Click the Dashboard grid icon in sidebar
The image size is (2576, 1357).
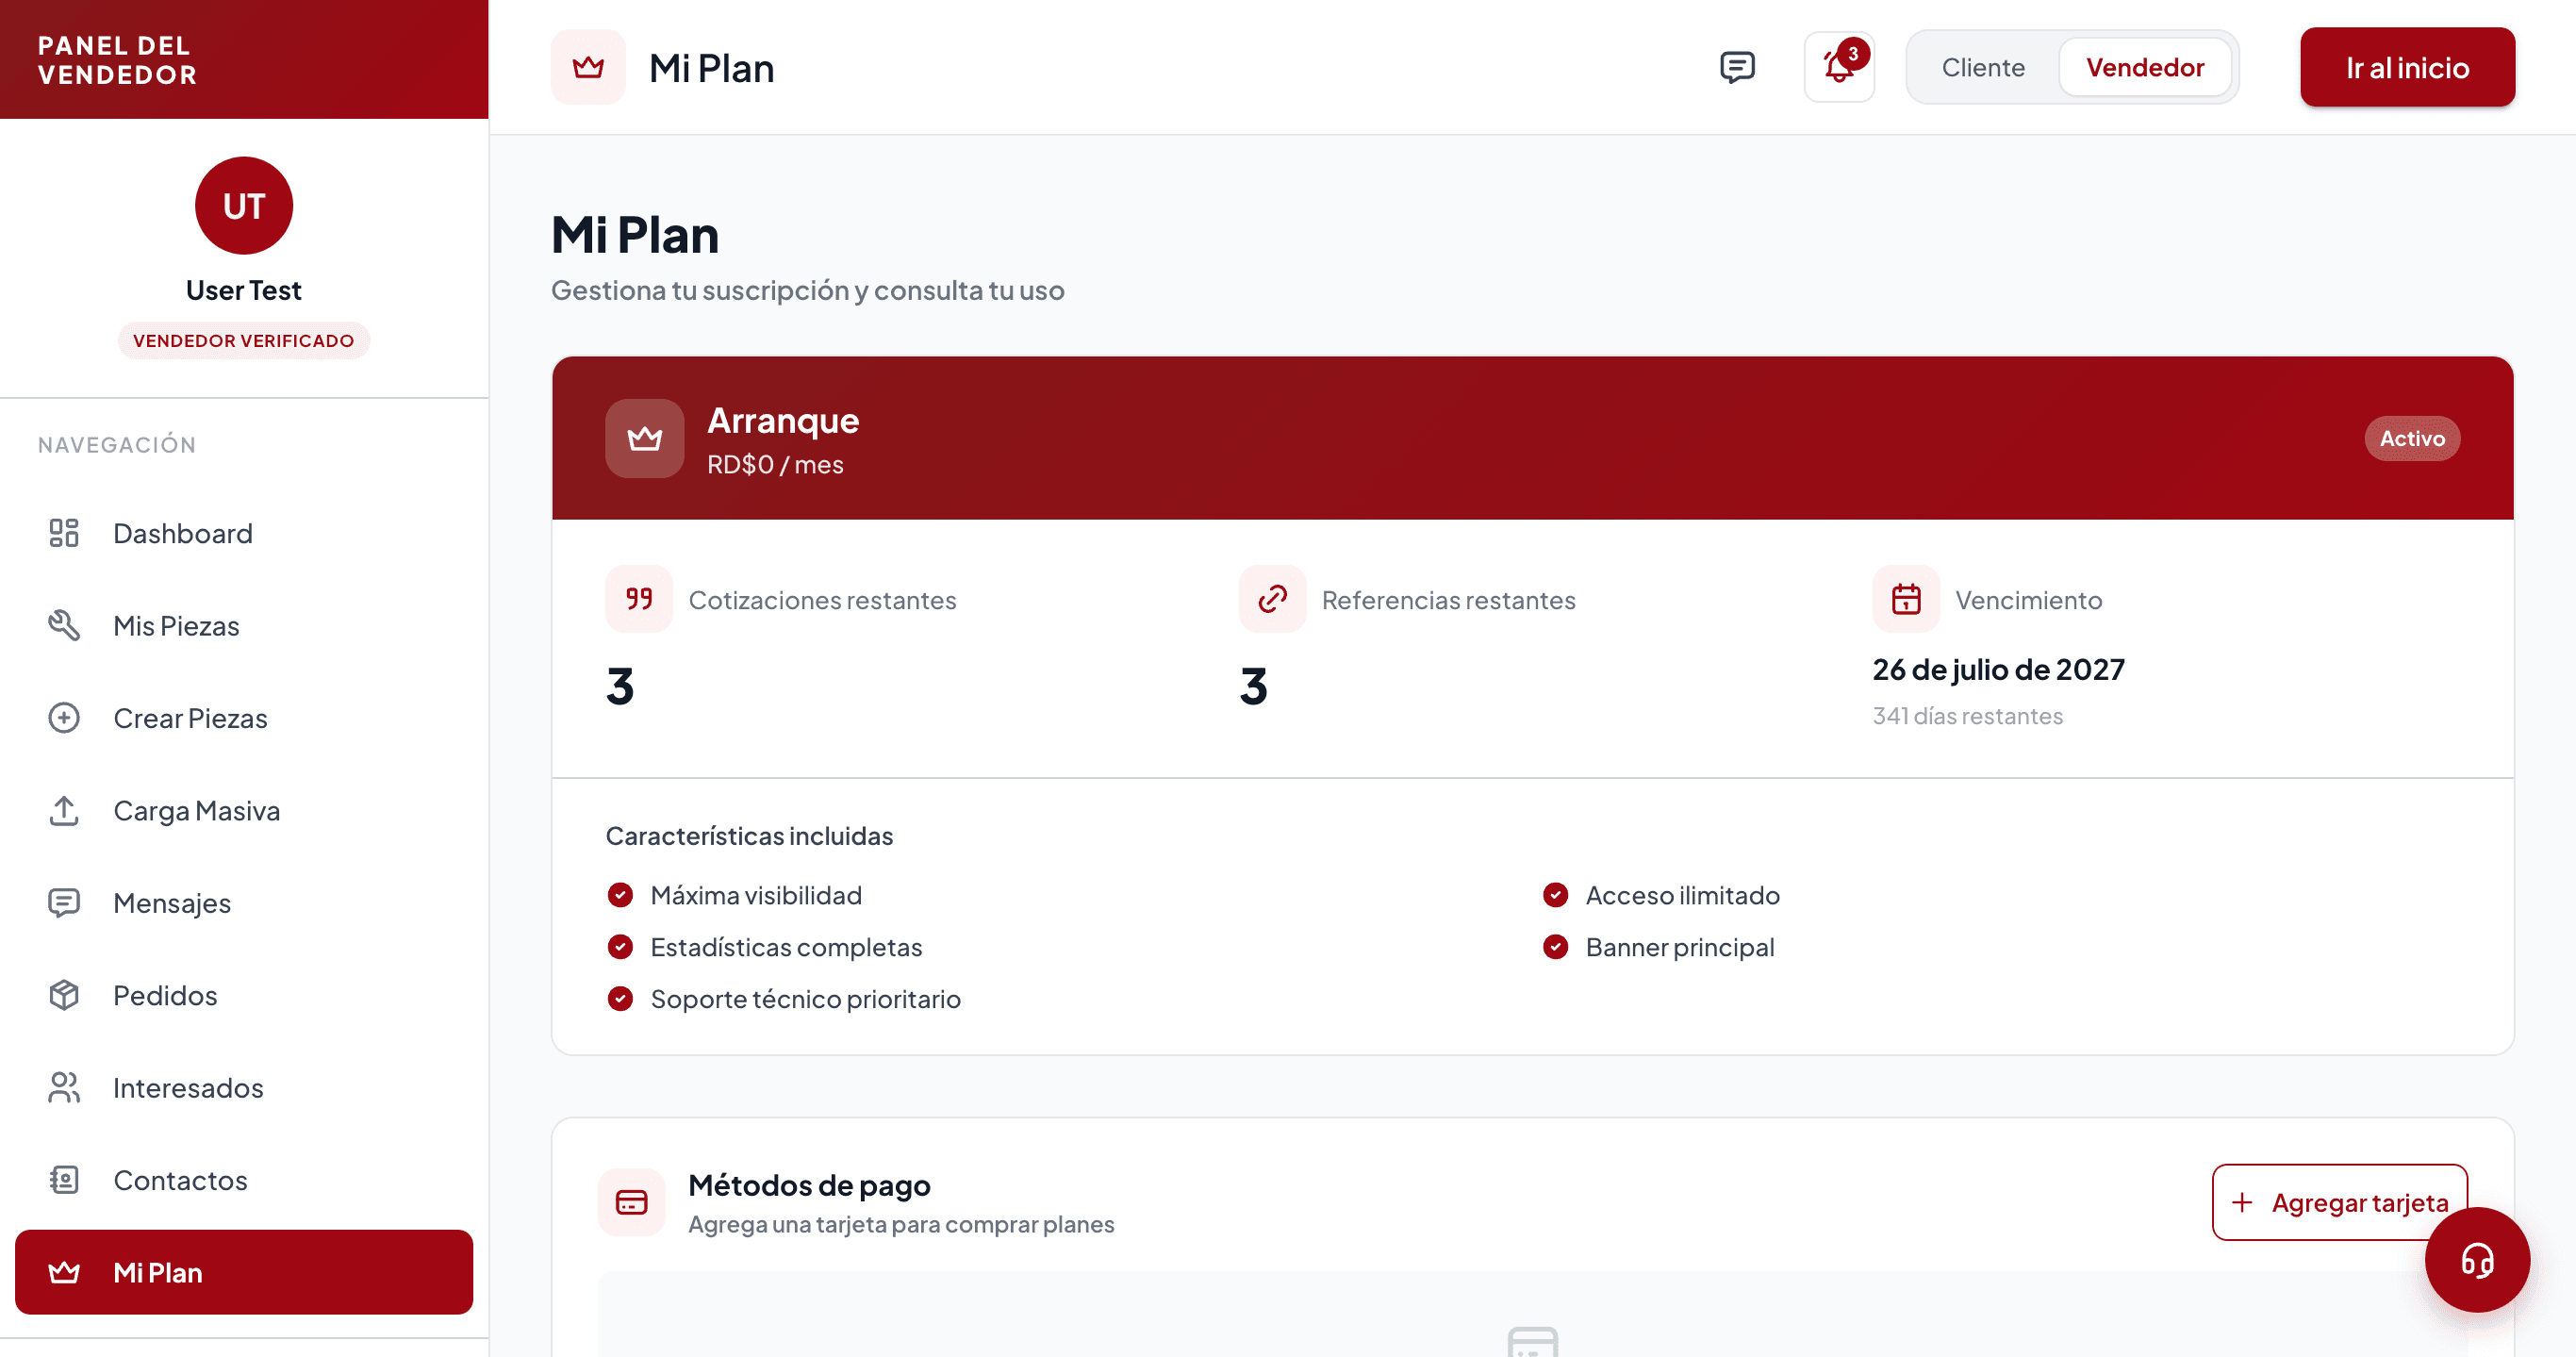coord(64,533)
